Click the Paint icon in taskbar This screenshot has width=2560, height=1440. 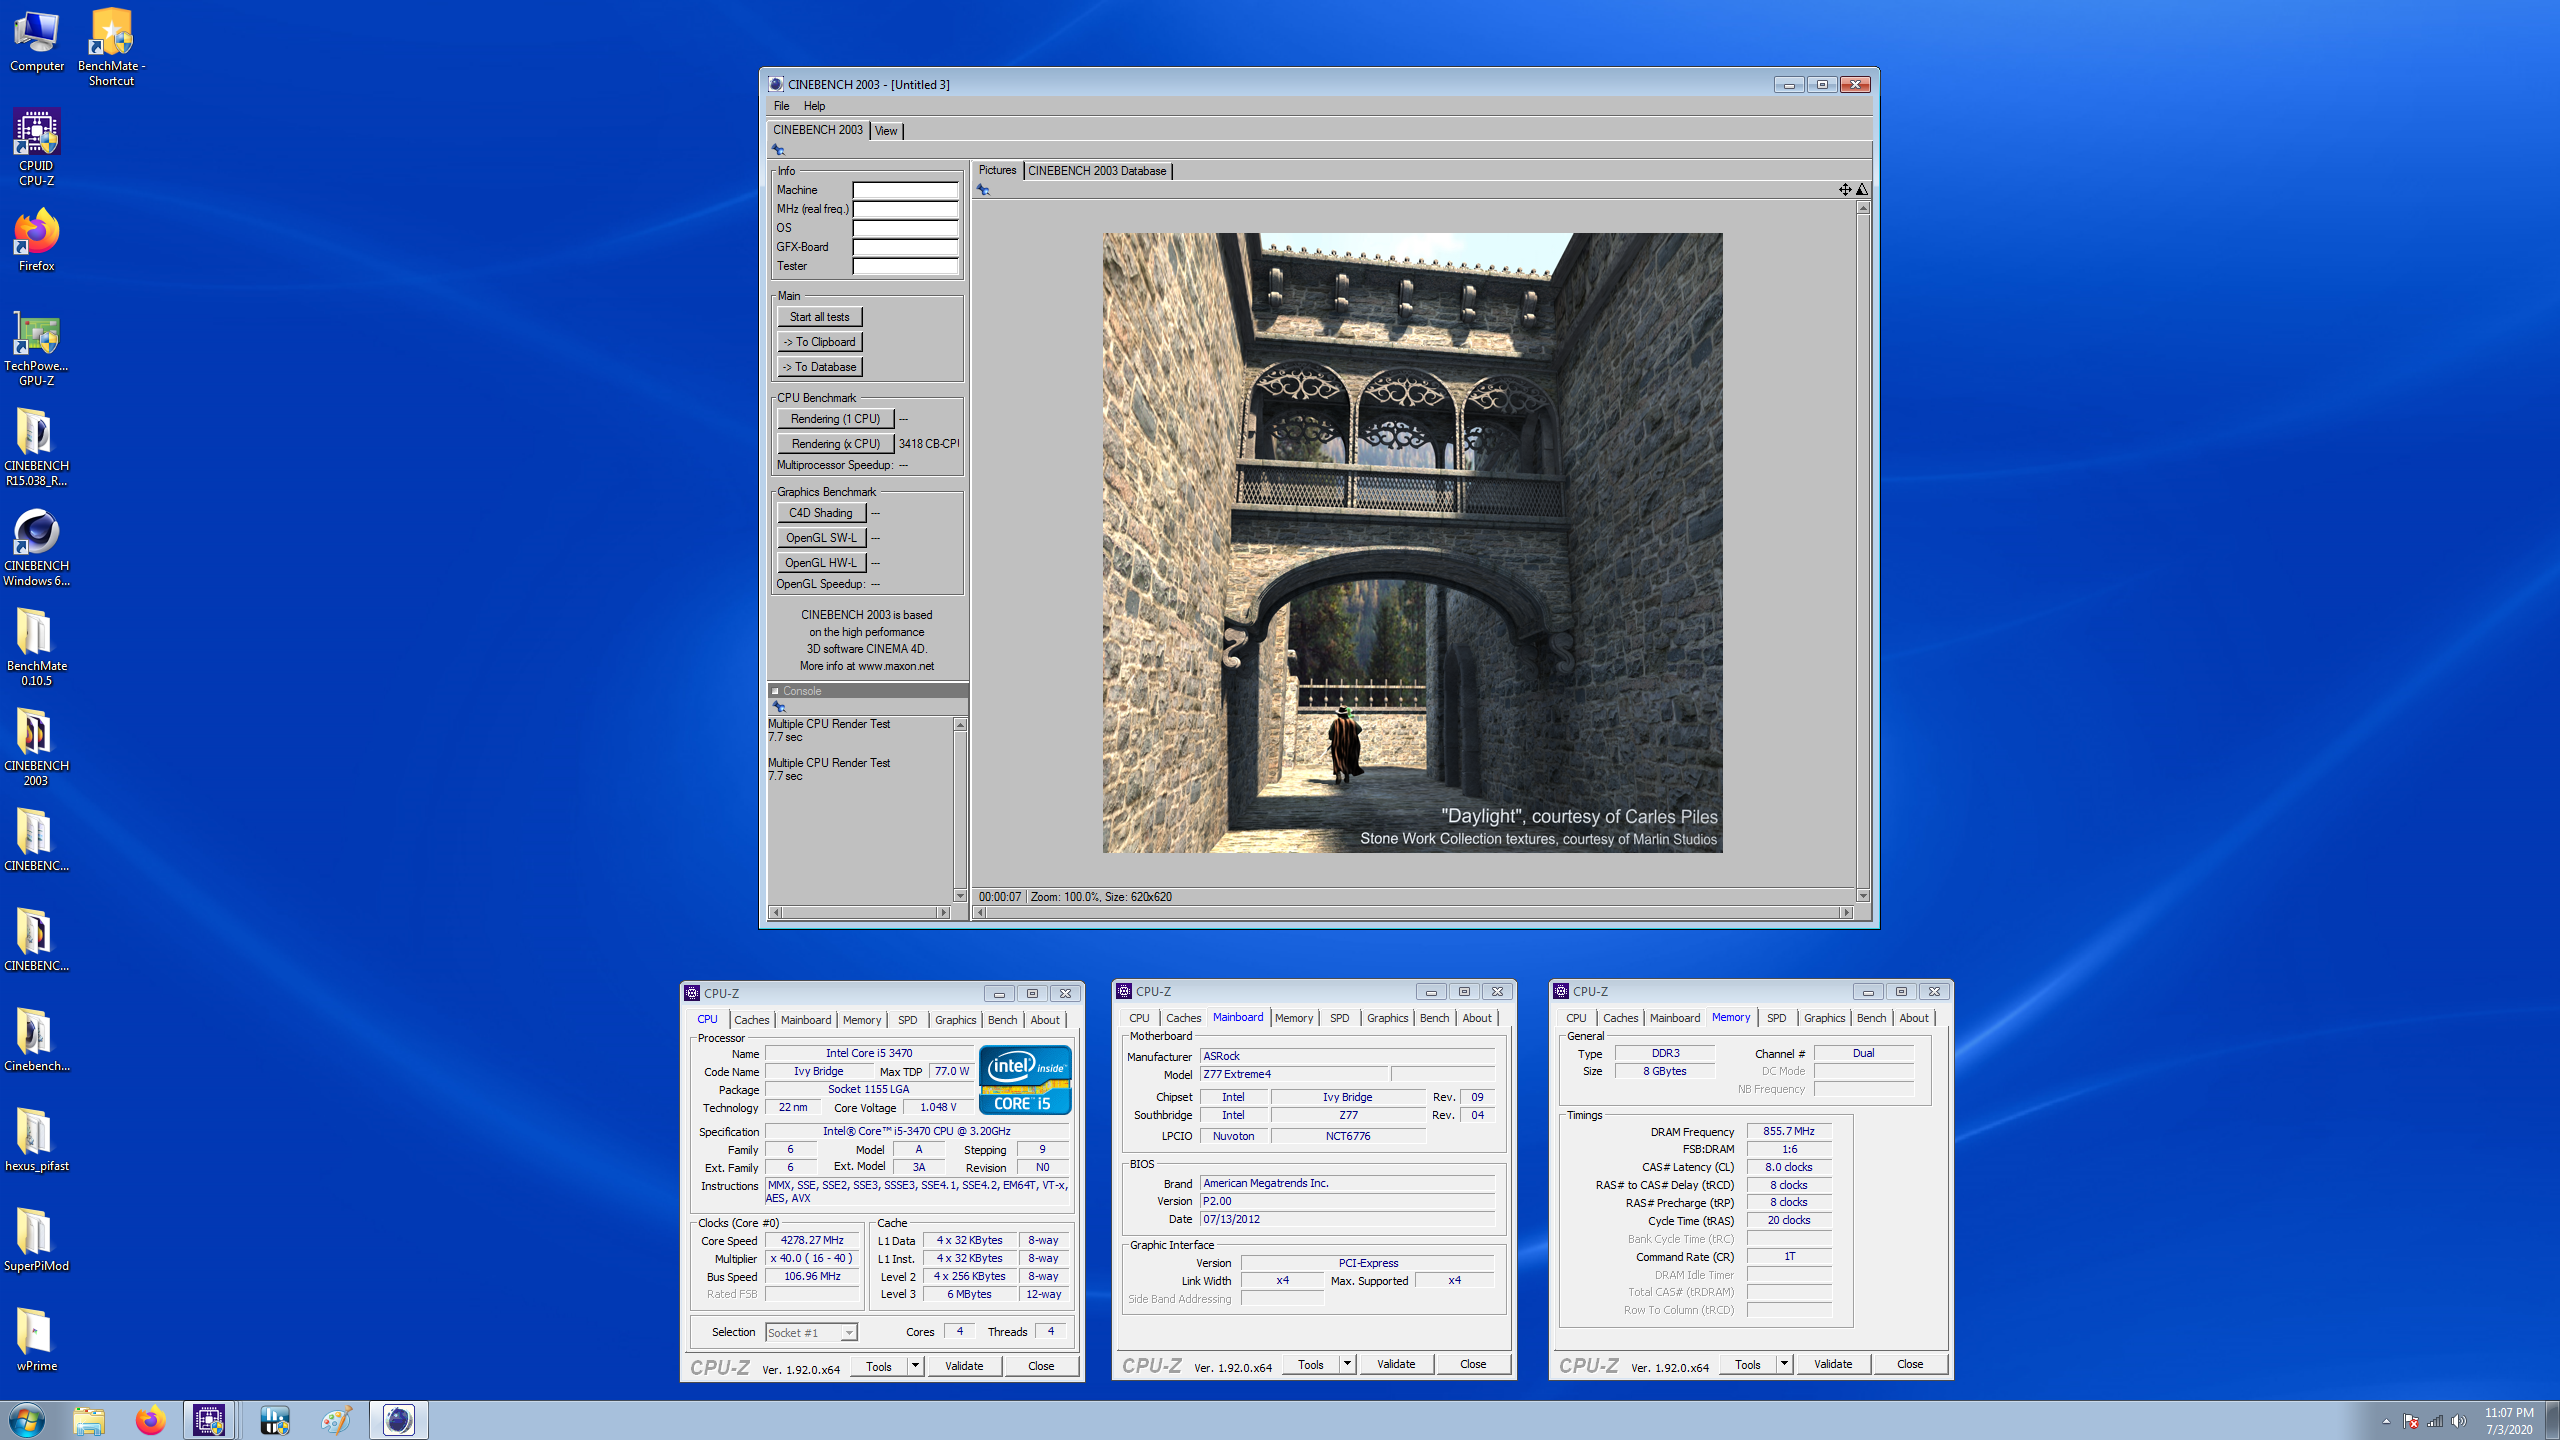click(336, 1420)
